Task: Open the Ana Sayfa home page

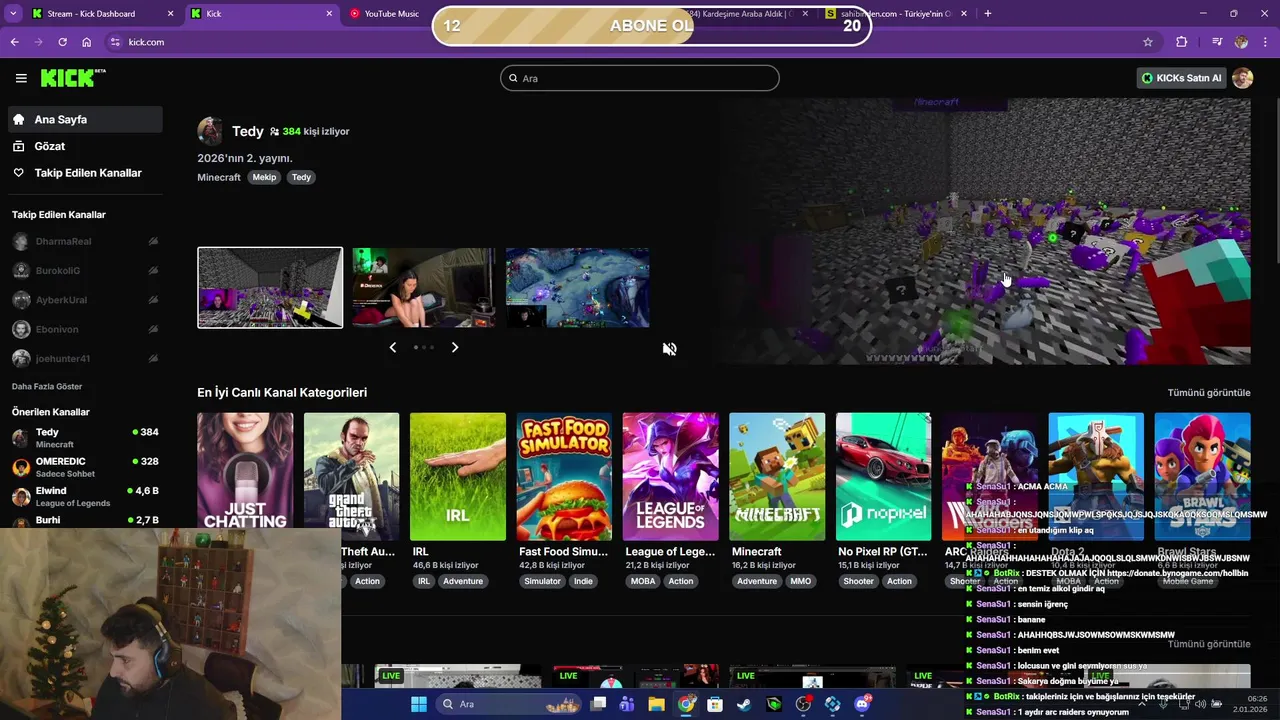Action: click(85, 119)
